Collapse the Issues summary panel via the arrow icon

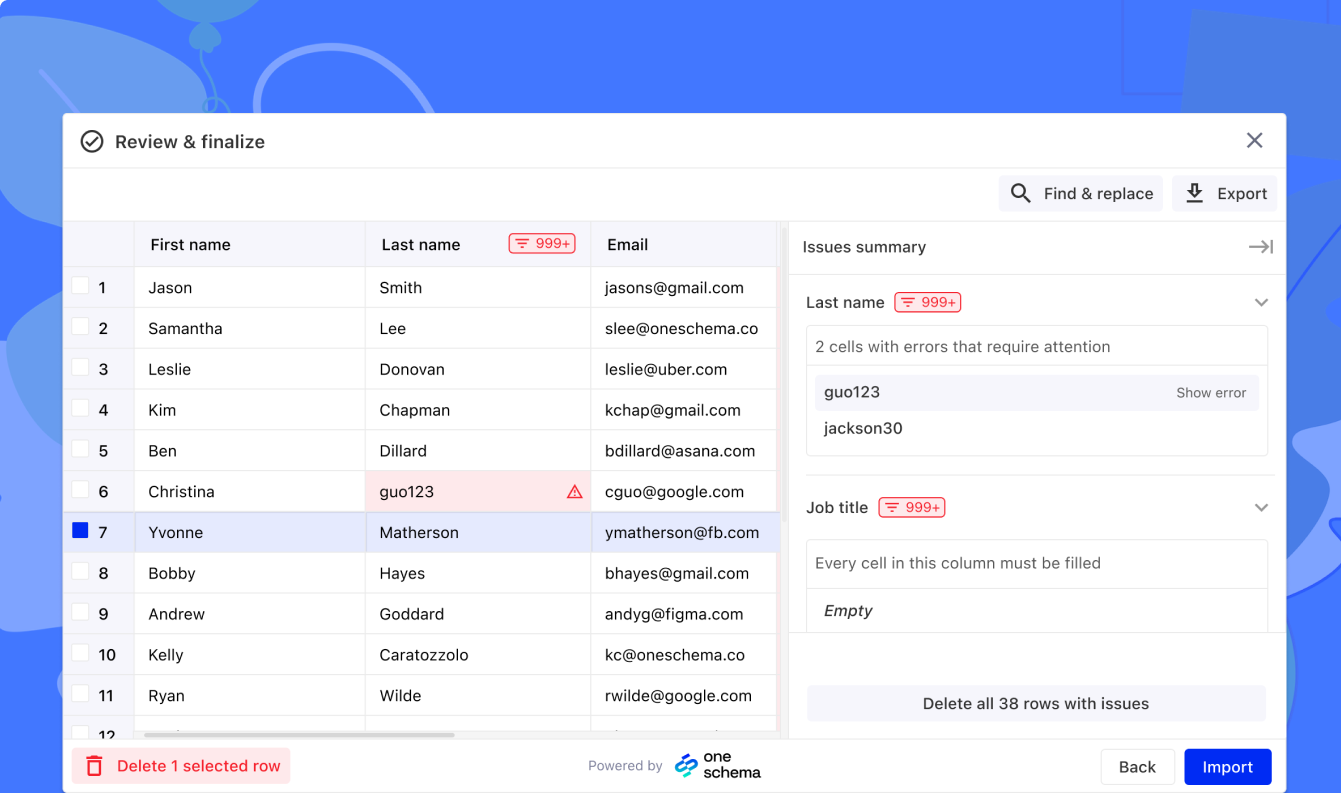1260,247
